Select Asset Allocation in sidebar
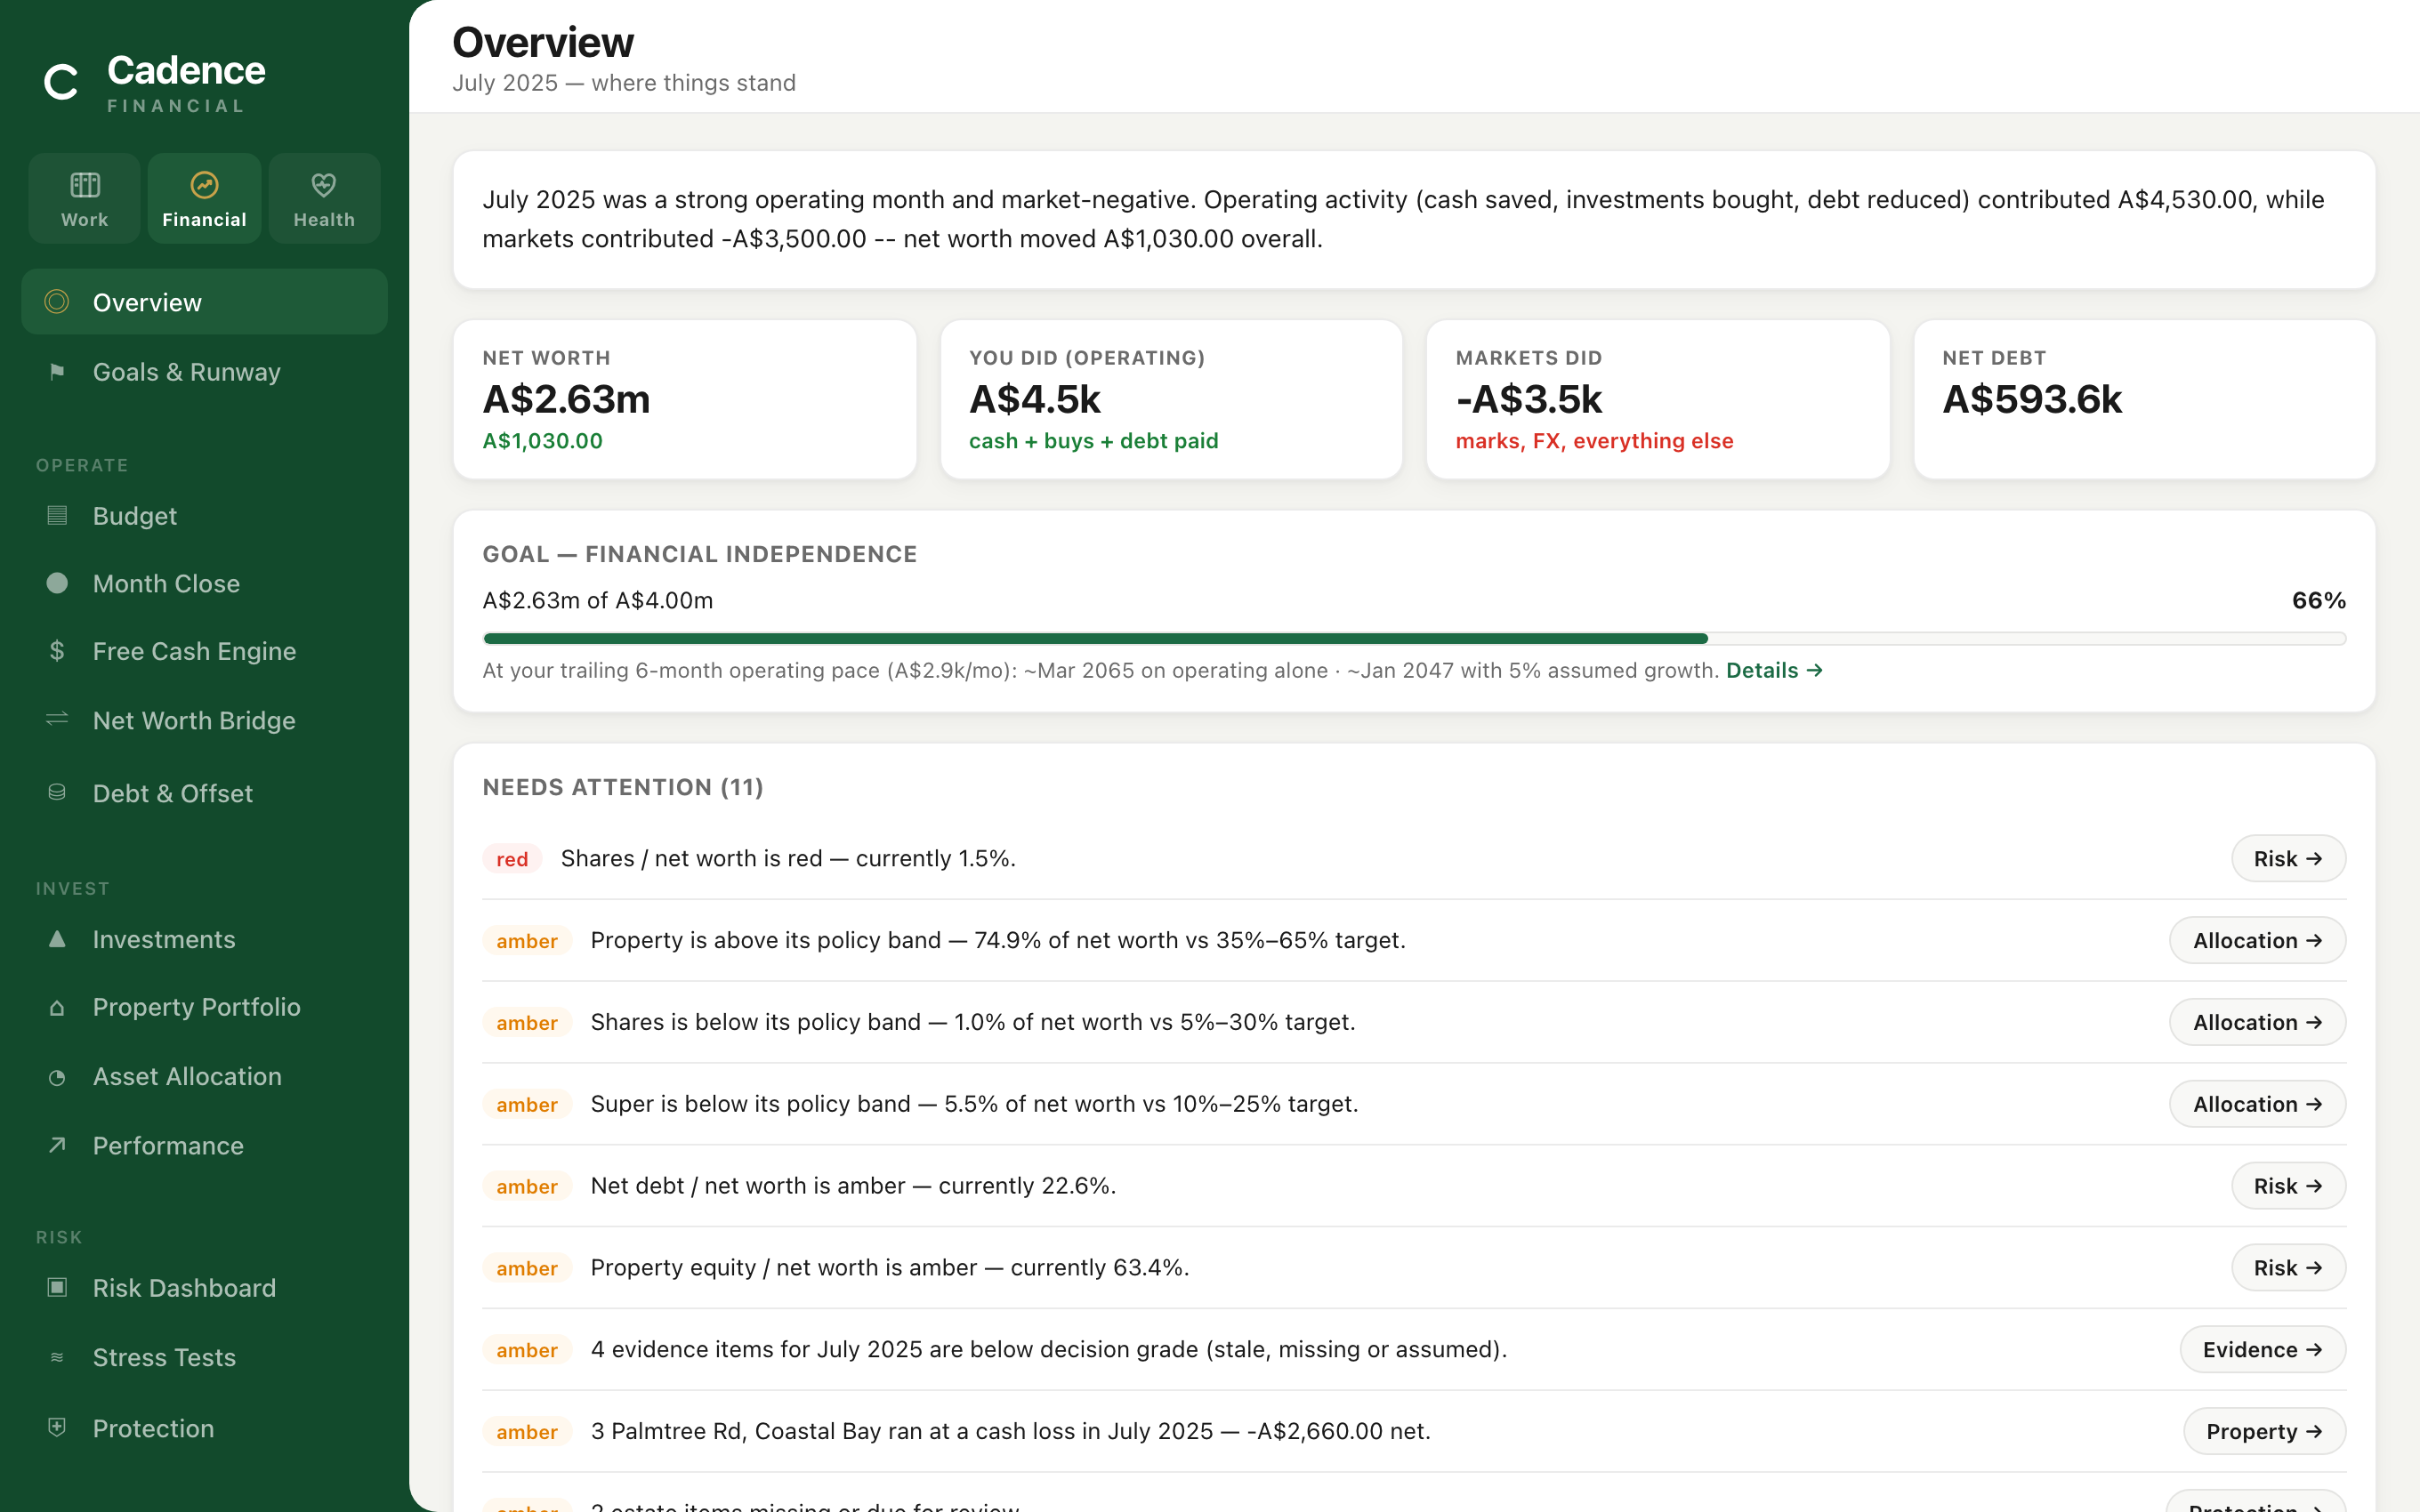This screenshot has width=2420, height=1512. click(204, 1076)
